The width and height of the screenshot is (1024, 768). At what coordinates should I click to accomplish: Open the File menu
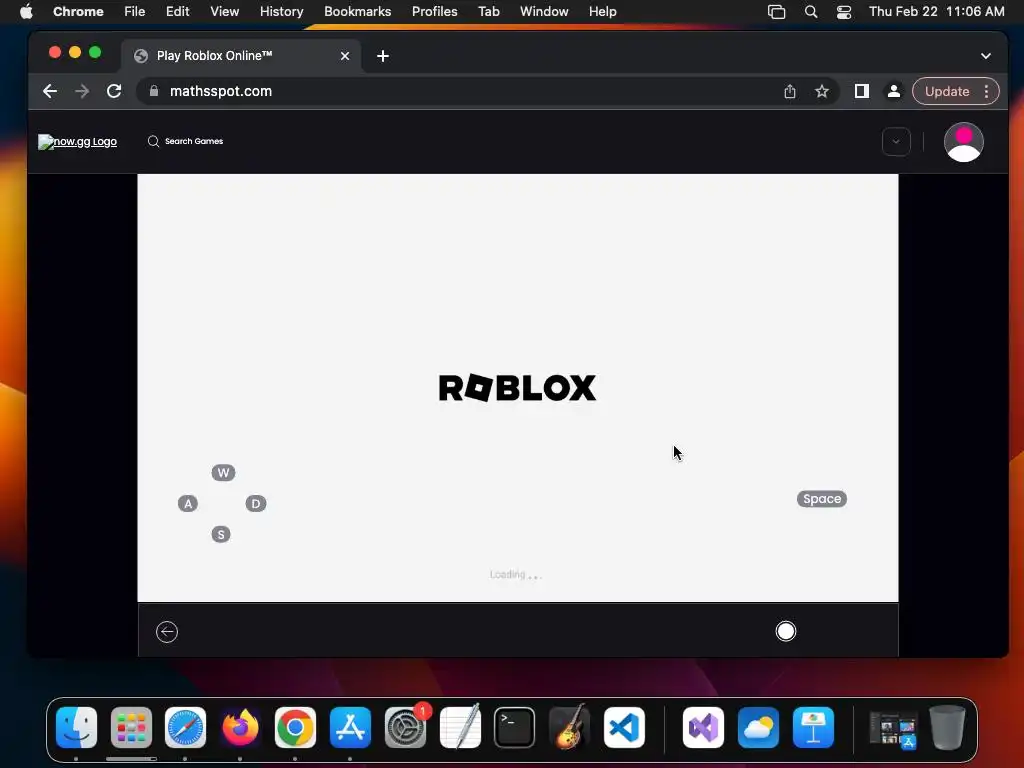point(135,12)
